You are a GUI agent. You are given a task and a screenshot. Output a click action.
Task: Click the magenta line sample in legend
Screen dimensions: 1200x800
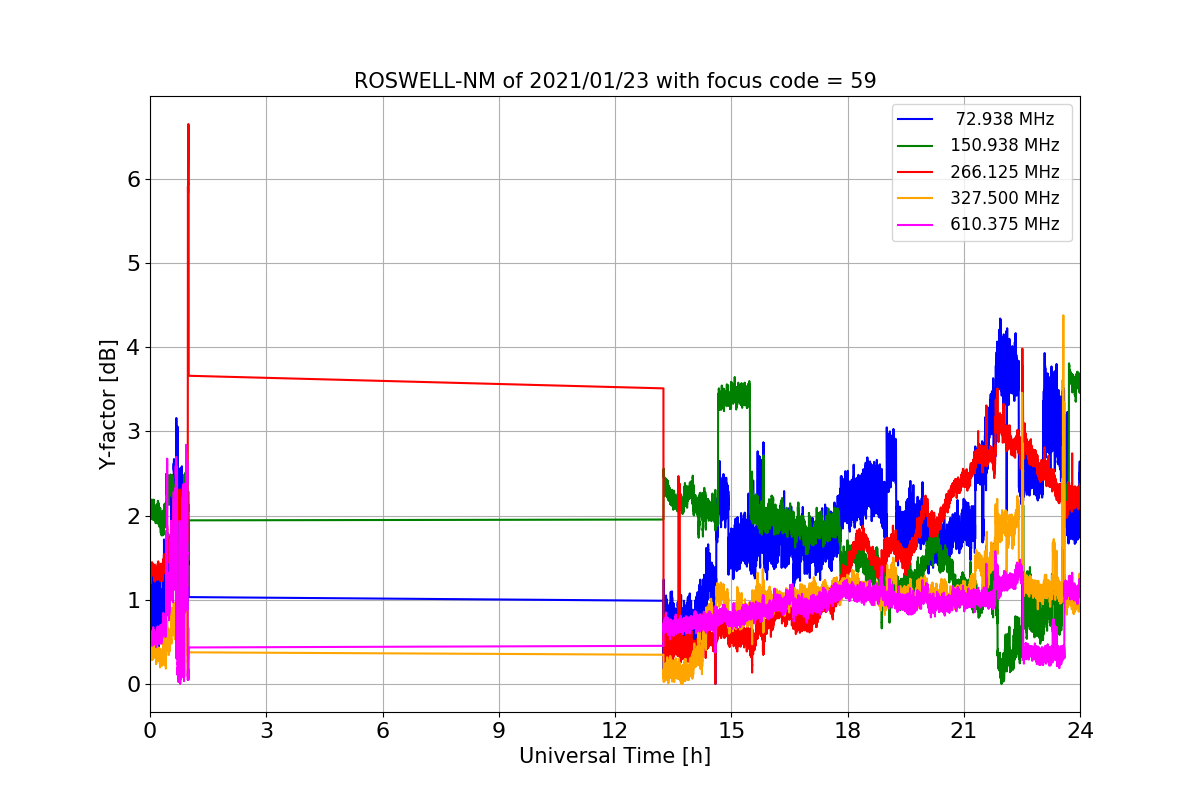(x=916, y=224)
